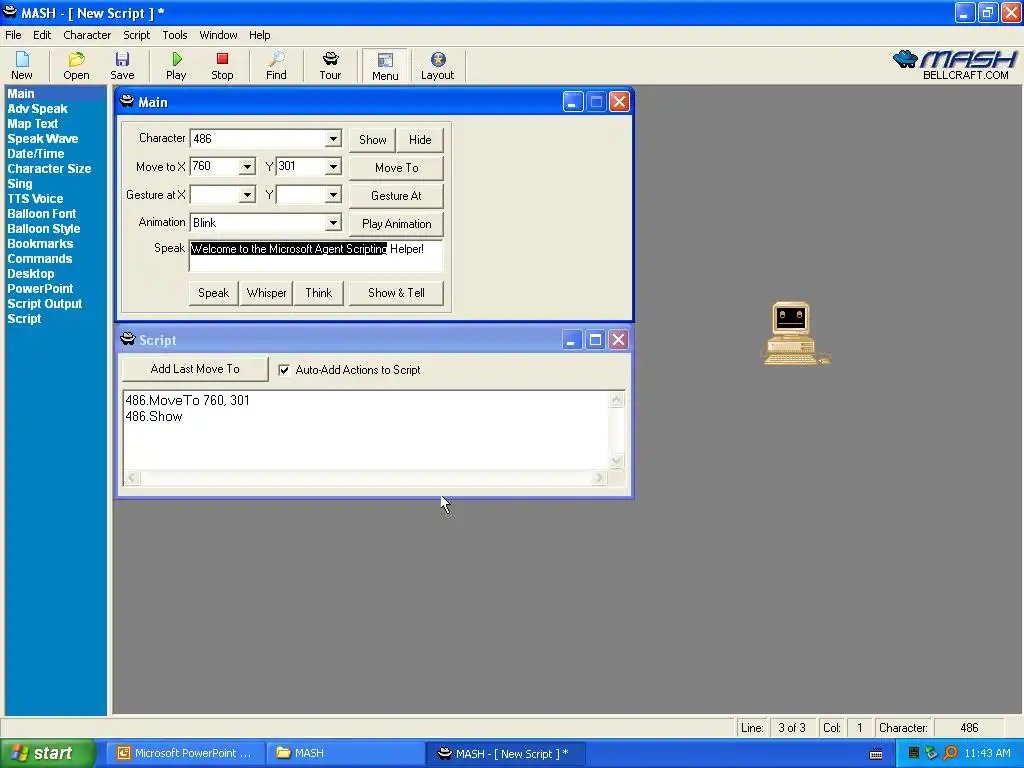Click the Main window title icon

[x=127, y=102]
